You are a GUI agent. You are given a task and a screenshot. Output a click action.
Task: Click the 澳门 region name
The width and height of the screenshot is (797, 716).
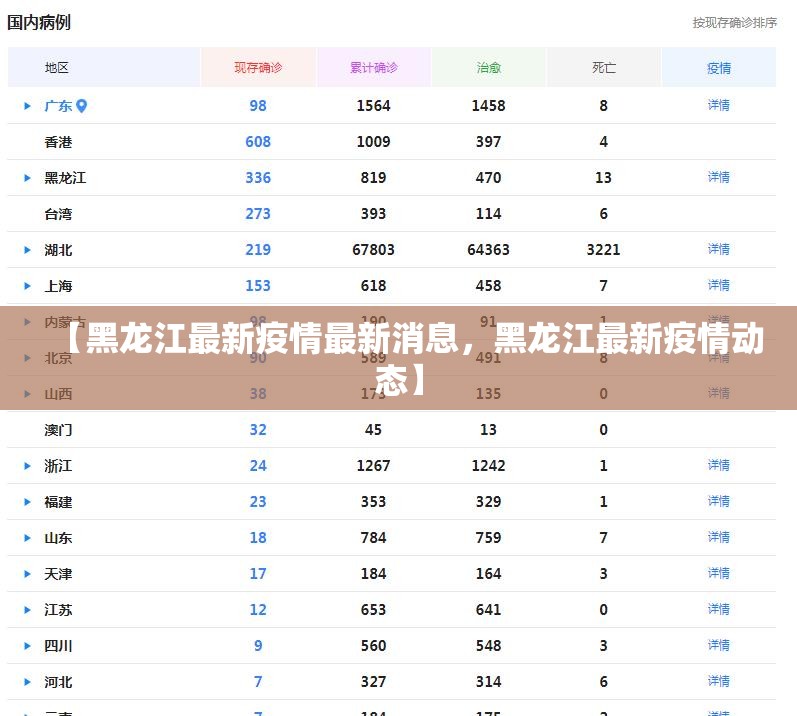click(58, 430)
